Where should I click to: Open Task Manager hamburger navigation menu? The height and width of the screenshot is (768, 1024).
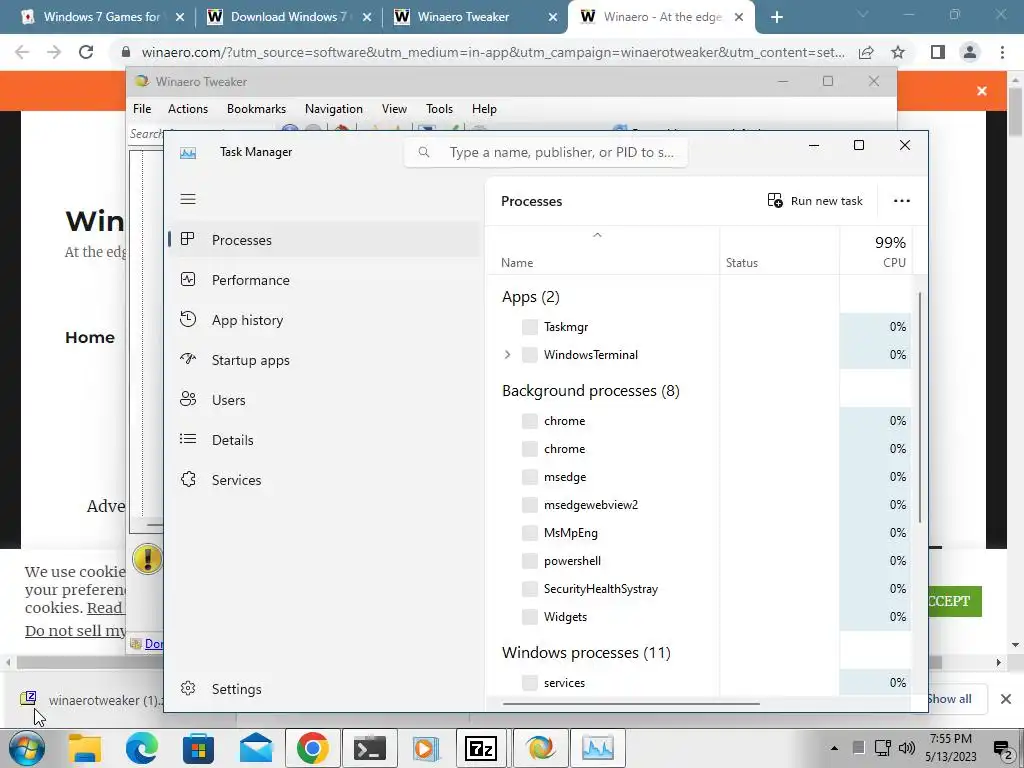(x=188, y=199)
